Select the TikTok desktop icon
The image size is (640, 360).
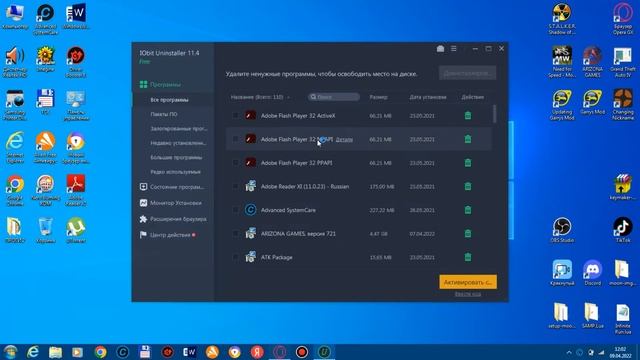click(623, 230)
